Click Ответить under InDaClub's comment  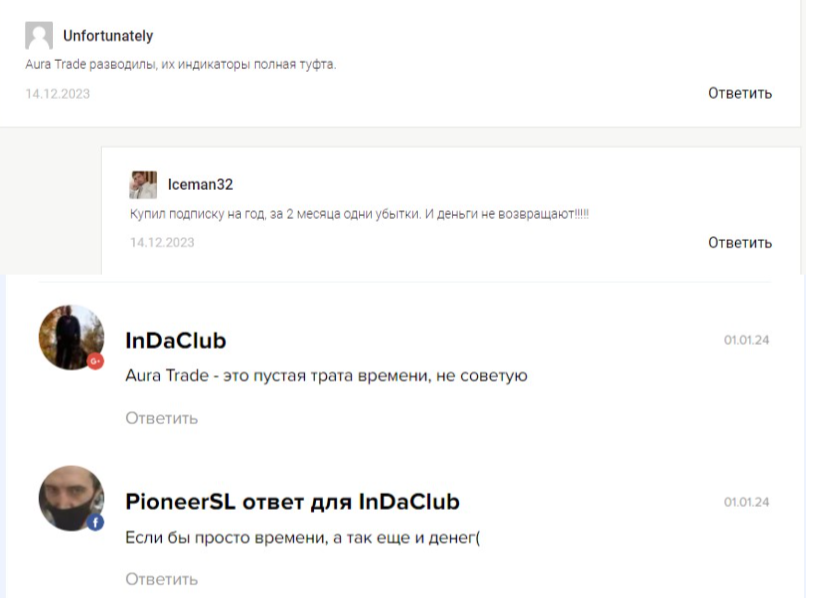161,418
